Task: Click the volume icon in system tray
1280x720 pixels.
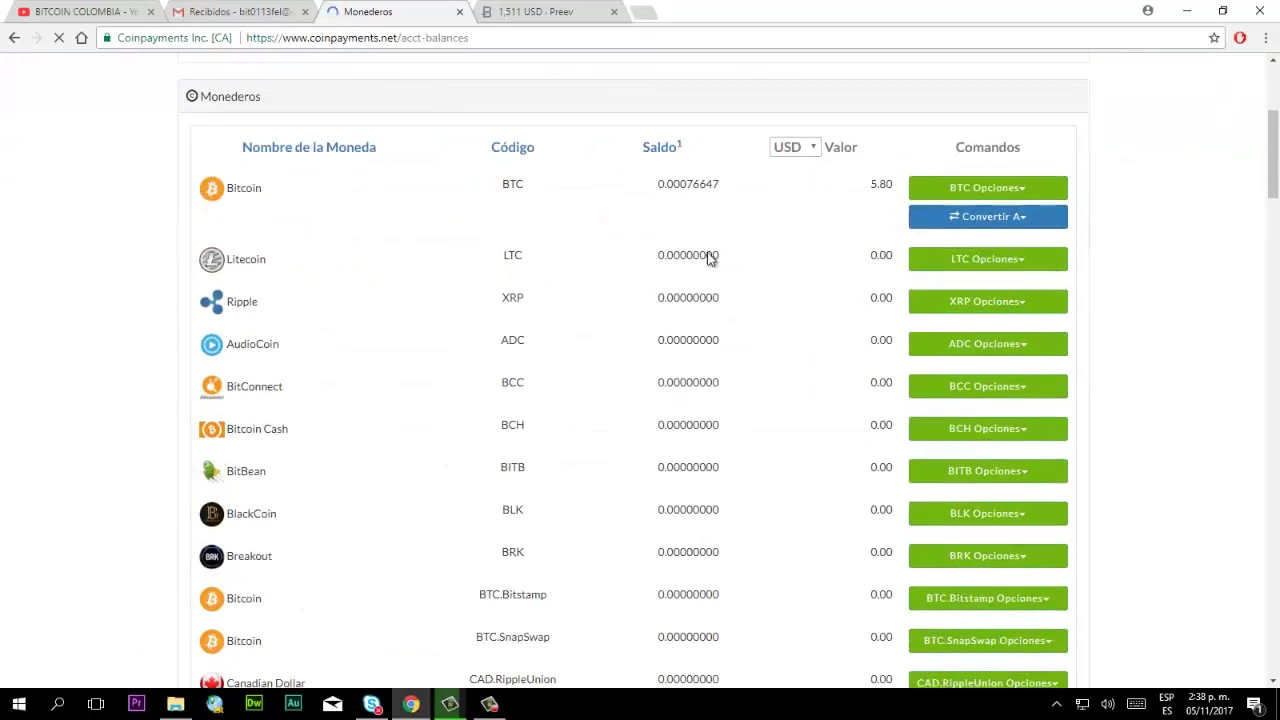Action: 1108,704
